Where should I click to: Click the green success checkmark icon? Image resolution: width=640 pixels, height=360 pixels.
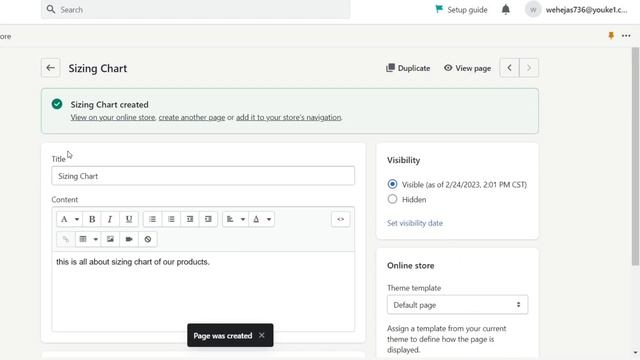point(57,104)
